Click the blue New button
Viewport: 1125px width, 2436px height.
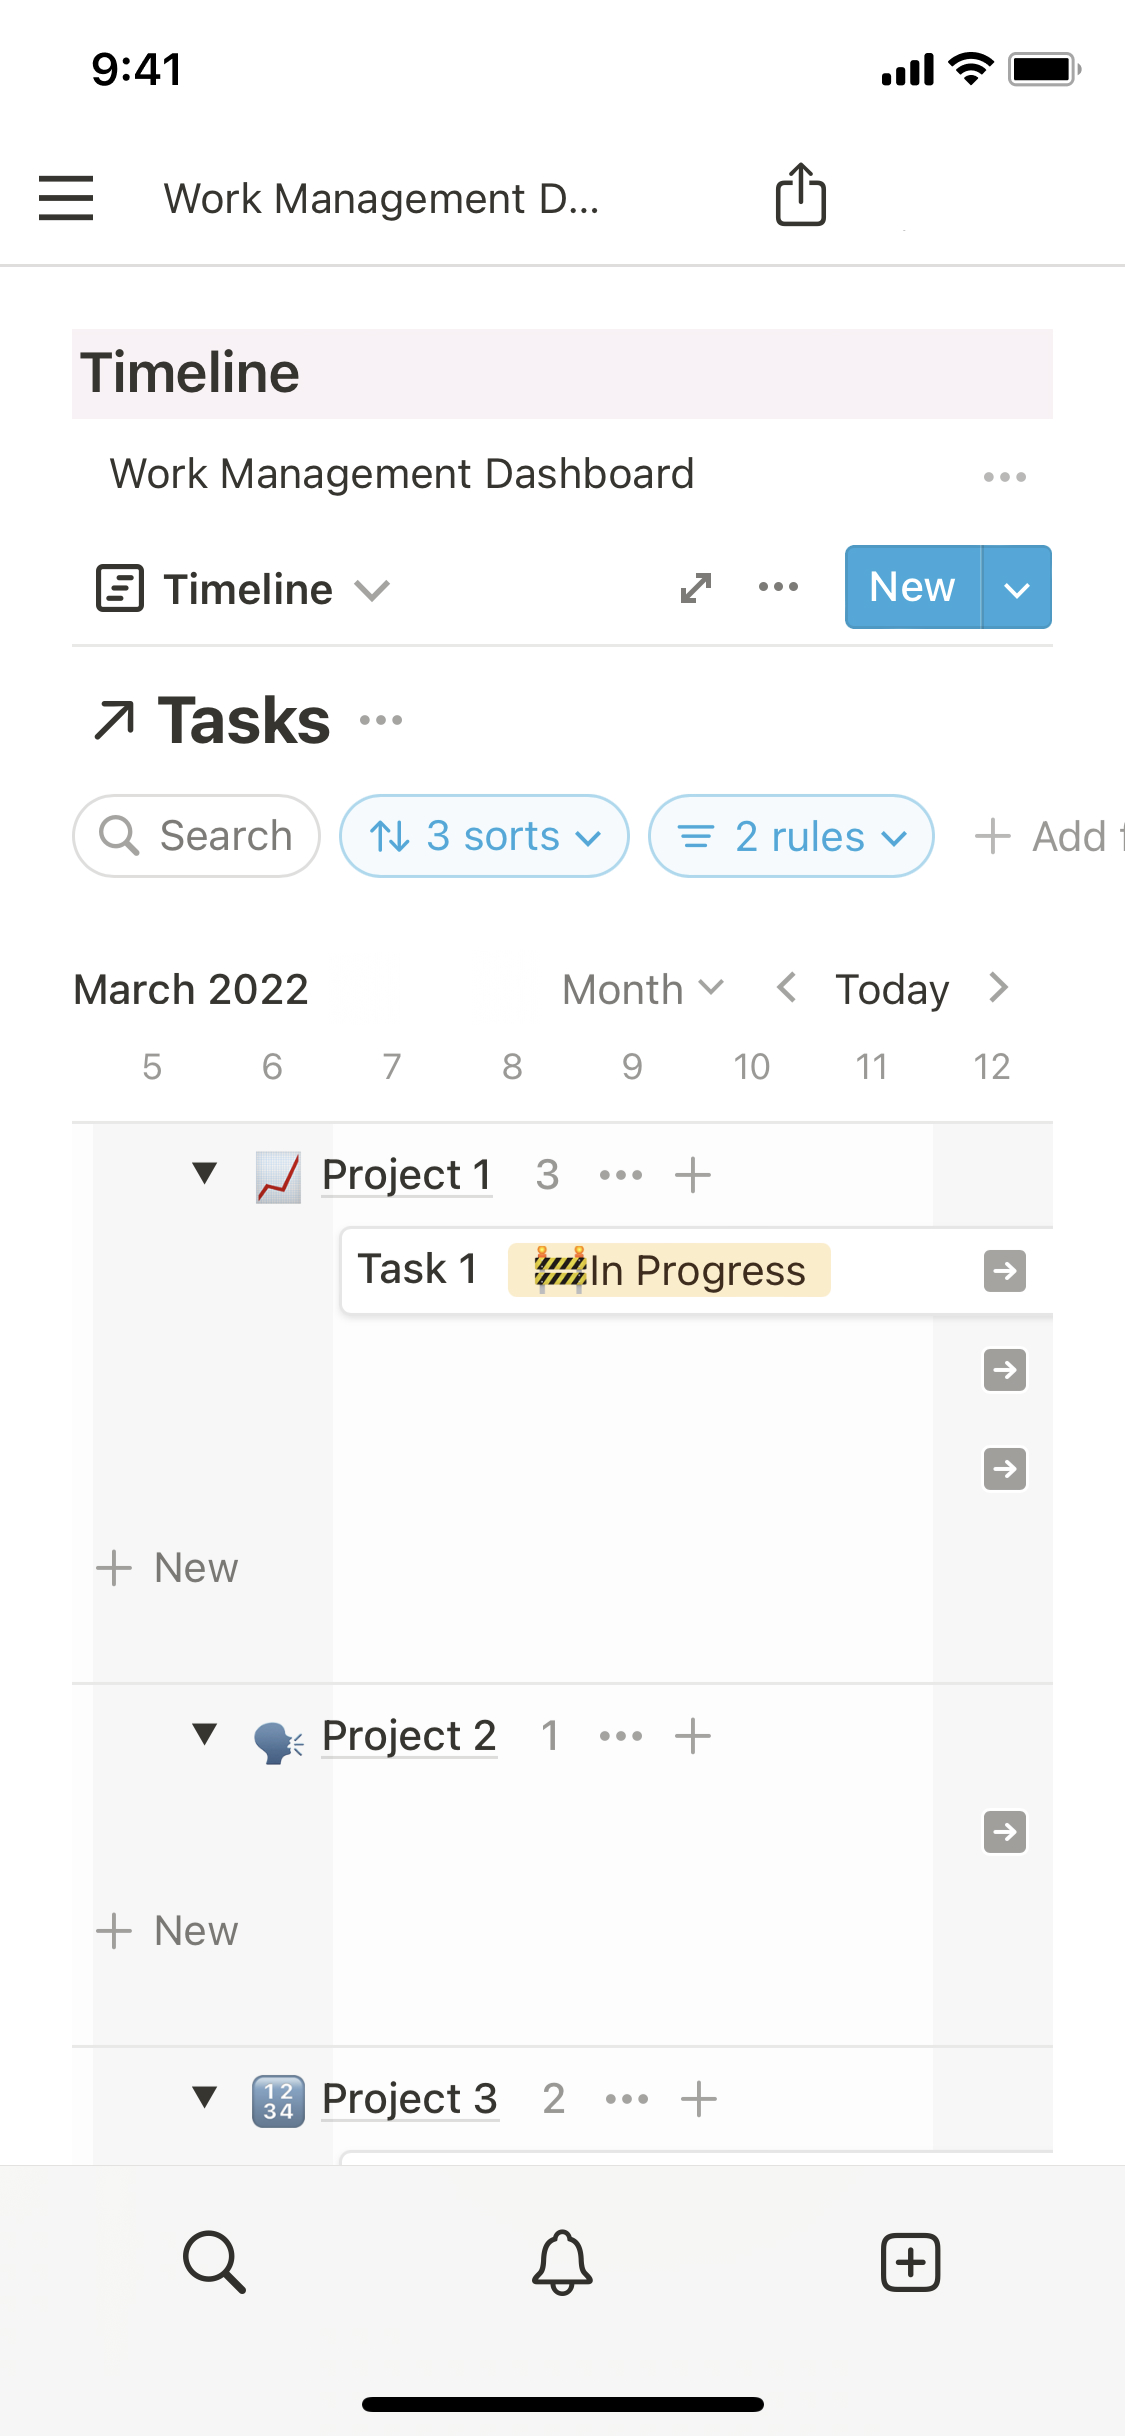pyautogui.click(x=912, y=588)
